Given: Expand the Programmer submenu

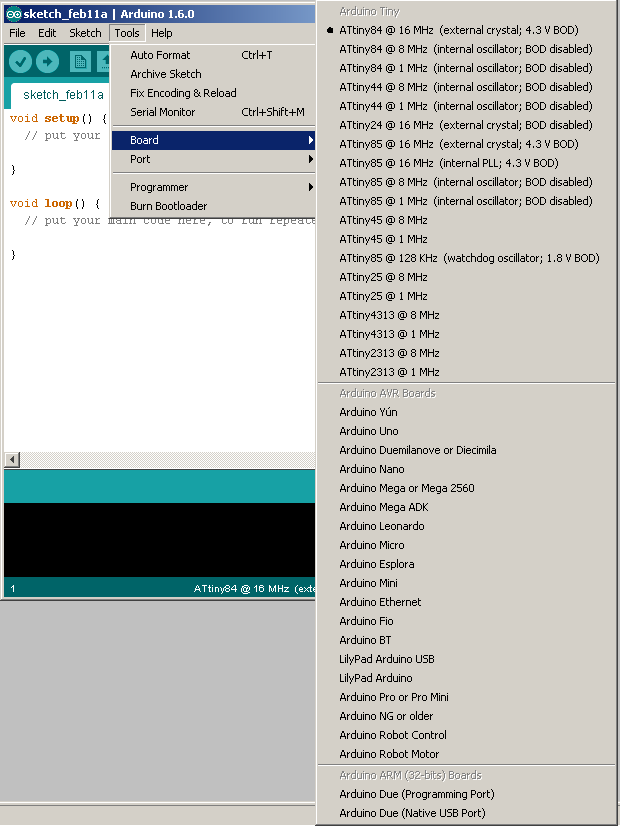Looking at the screenshot, I should (x=213, y=188).
